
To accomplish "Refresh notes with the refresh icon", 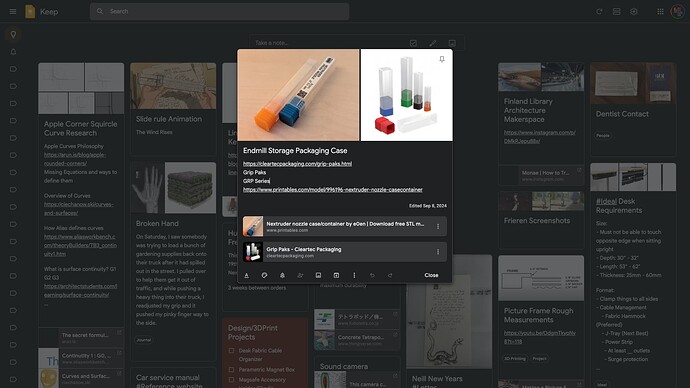I will (x=599, y=11).
